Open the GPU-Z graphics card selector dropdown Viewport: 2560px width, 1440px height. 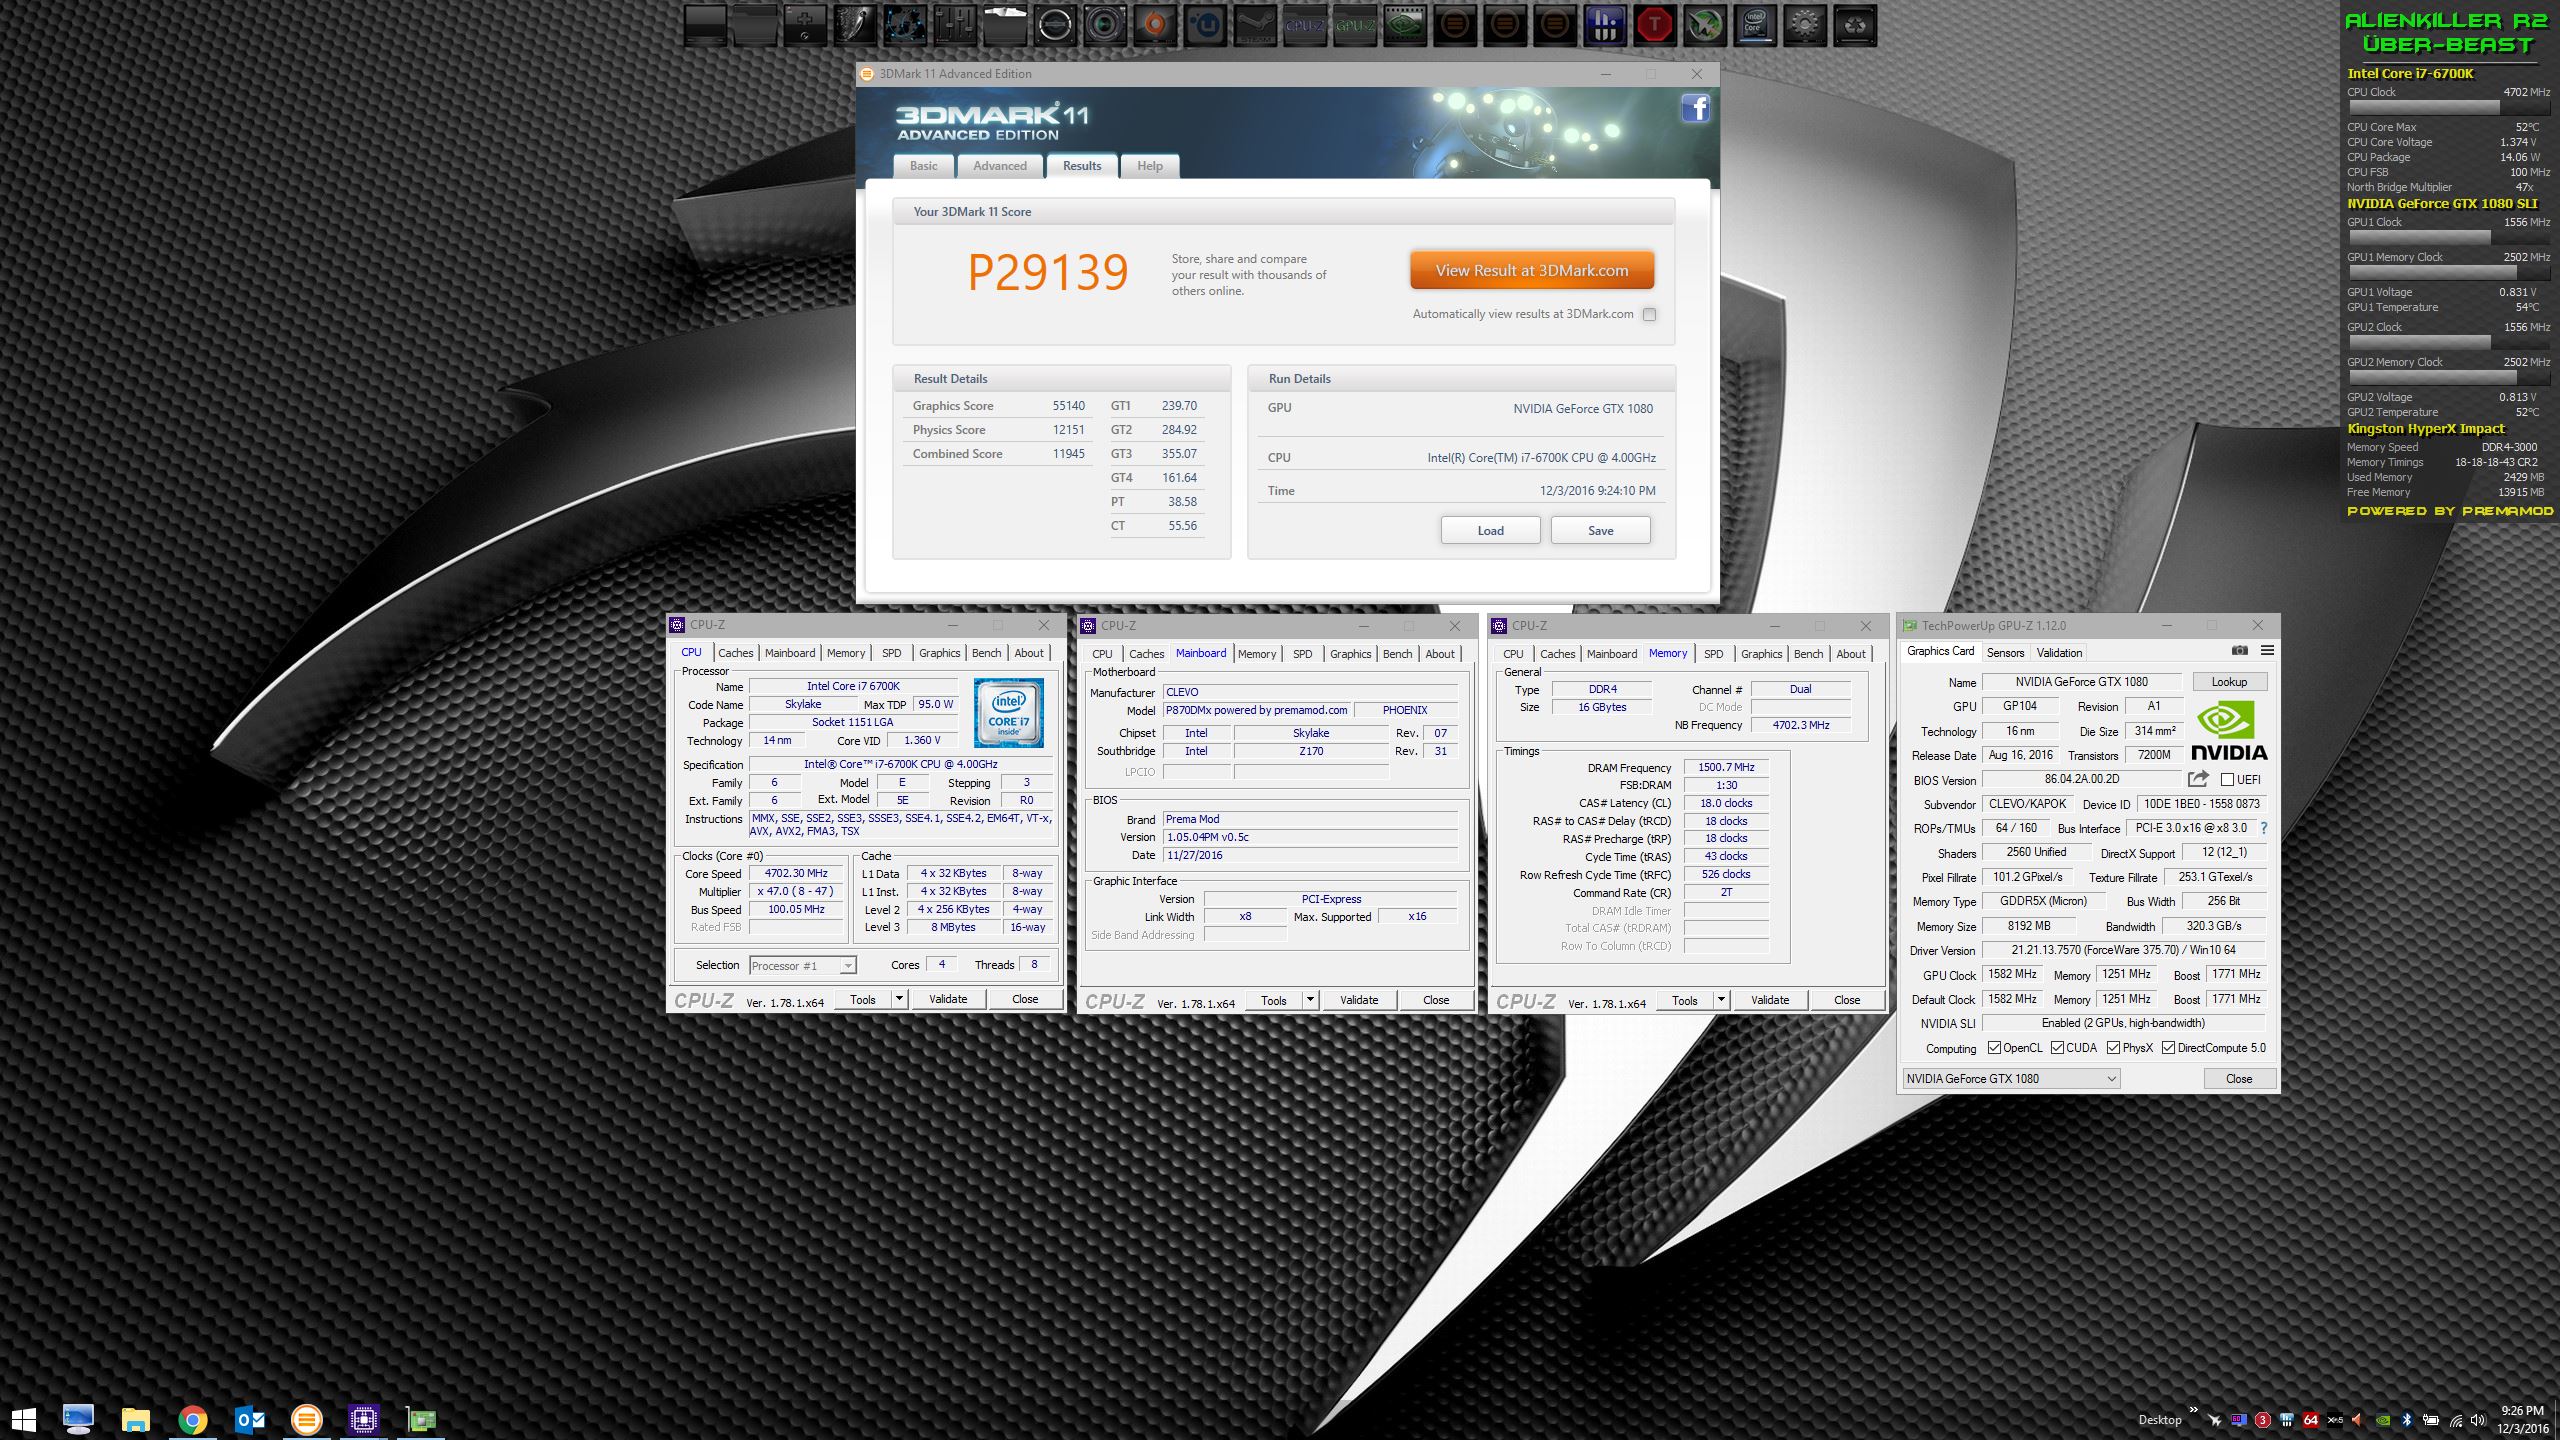click(2011, 1078)
